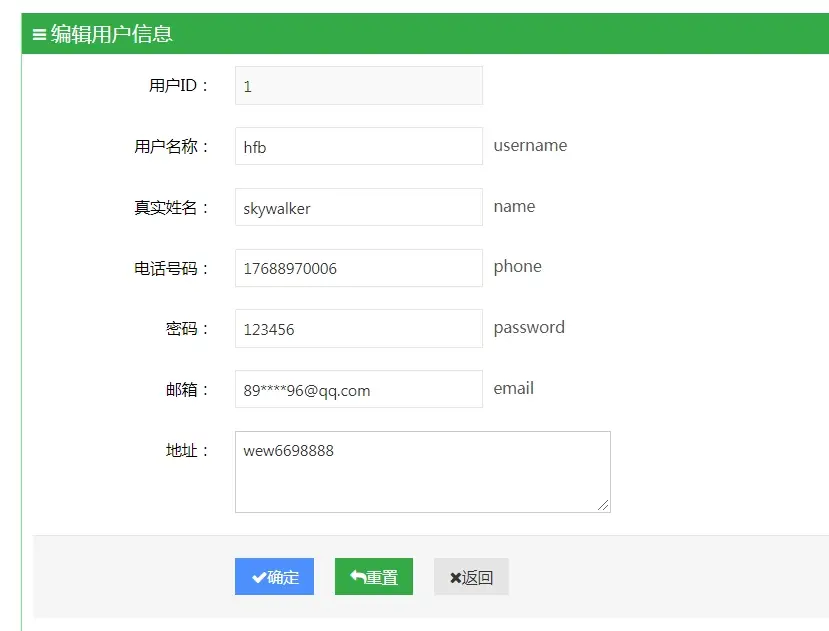Image resolution: width=829 pixels, height=631 pixels.
Task: Focus the 用户名称 field containing hfb
Action: 358,147
